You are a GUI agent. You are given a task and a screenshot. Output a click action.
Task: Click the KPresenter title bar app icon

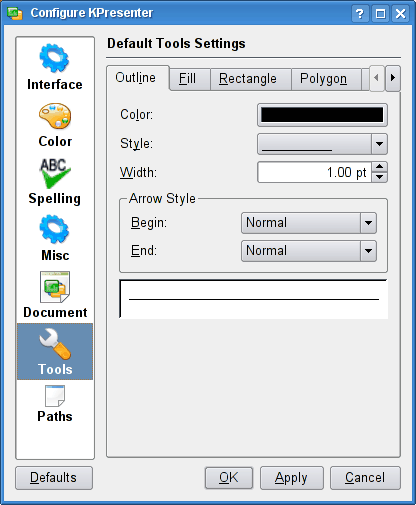(15, 13)
